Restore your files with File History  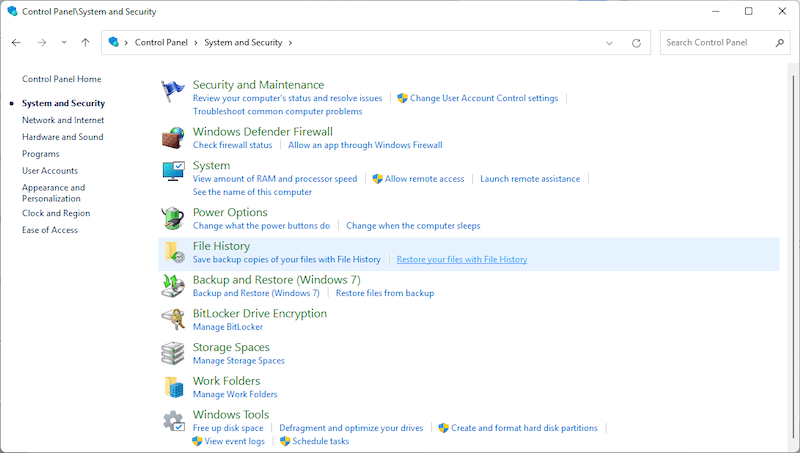point(462,259)
